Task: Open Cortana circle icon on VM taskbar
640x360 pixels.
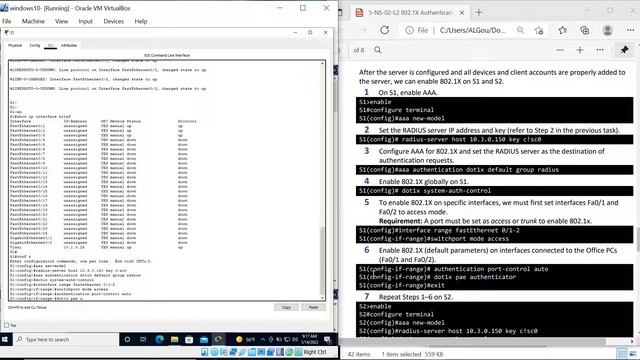Action: pyautogui.click(x=127, y=340)
